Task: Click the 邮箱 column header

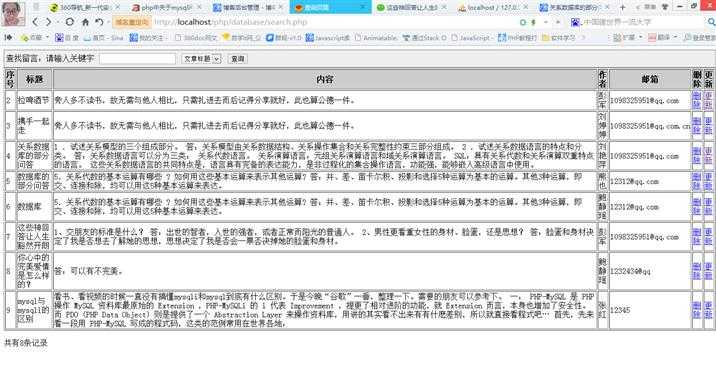Action: click(650, 79)
